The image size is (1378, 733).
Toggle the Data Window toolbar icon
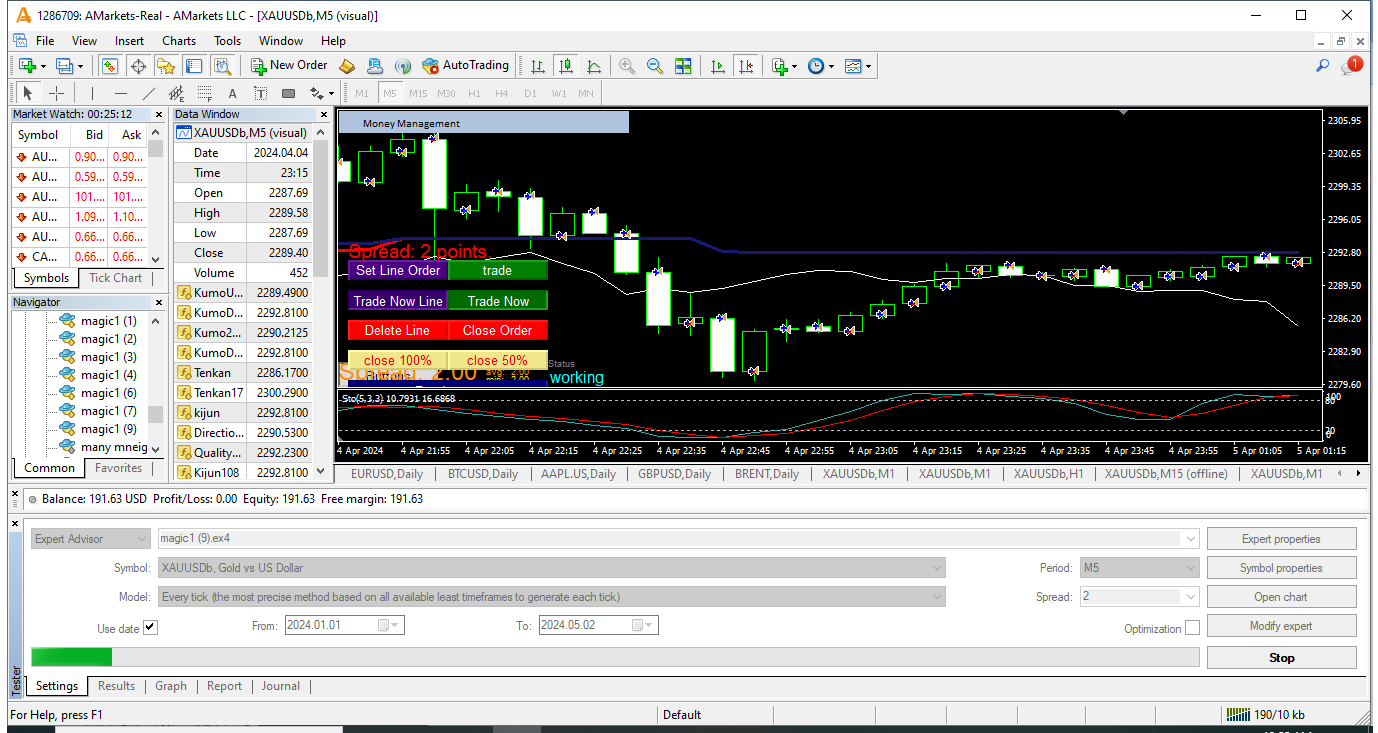[138, 66]
